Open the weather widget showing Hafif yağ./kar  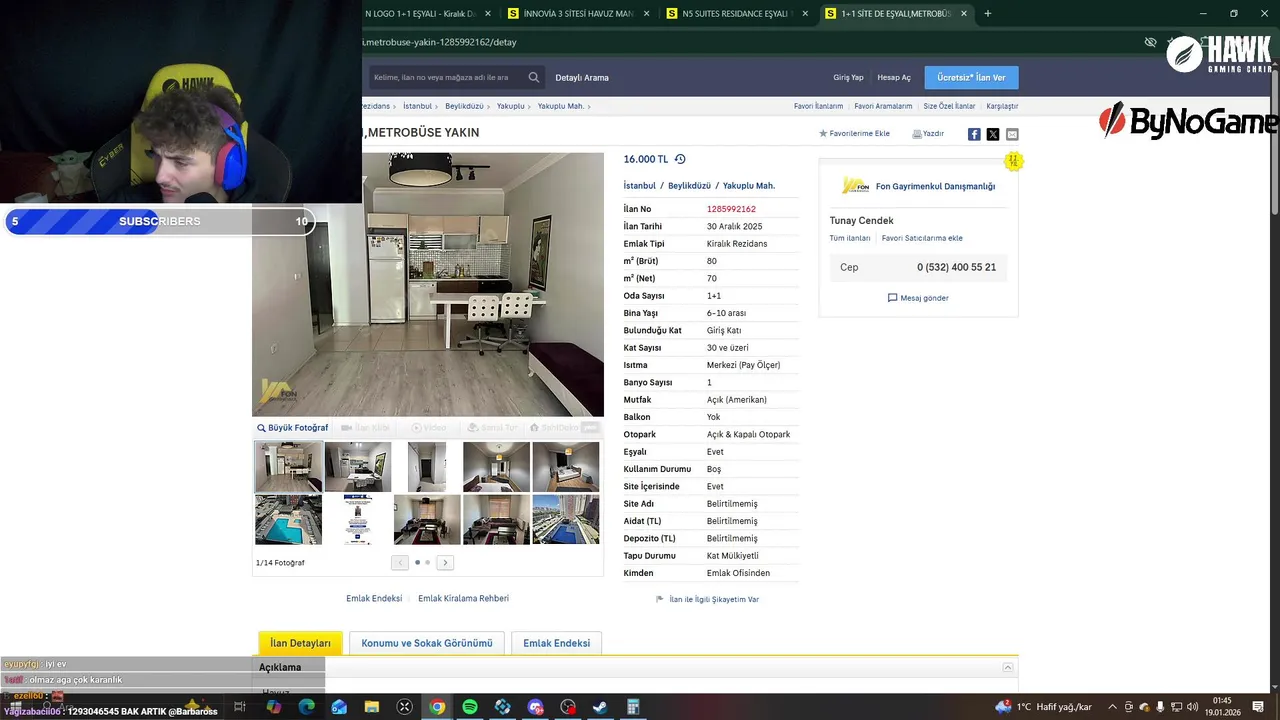(x=1044, y=707)
